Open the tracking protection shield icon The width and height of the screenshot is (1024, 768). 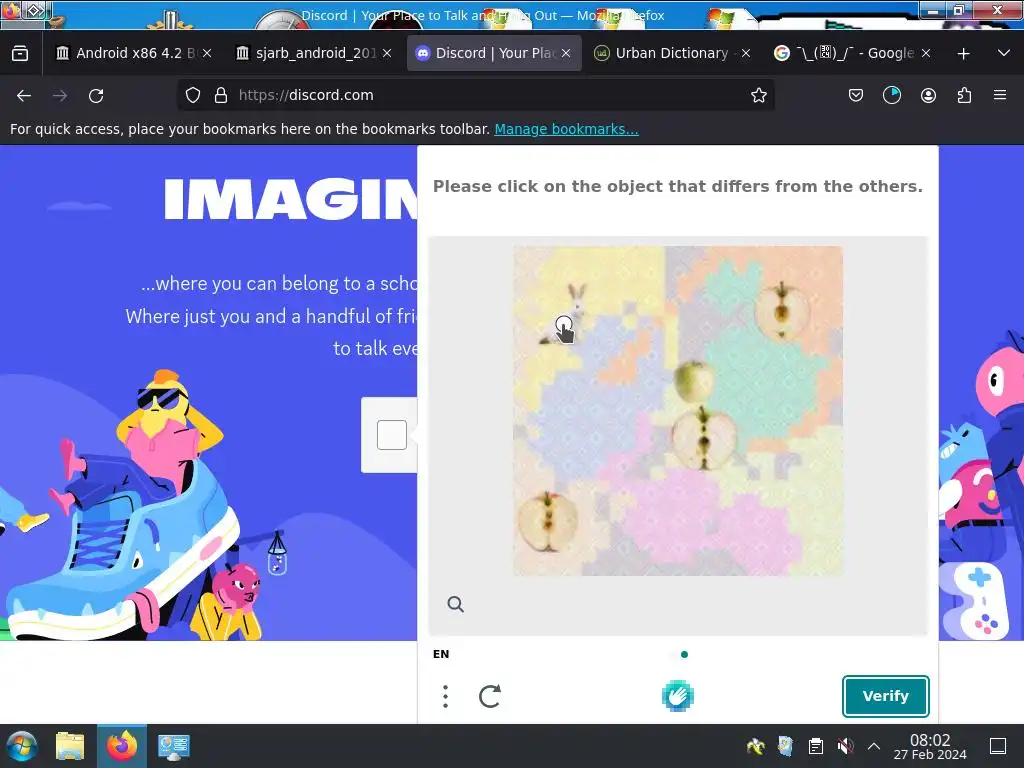[193, 95]
